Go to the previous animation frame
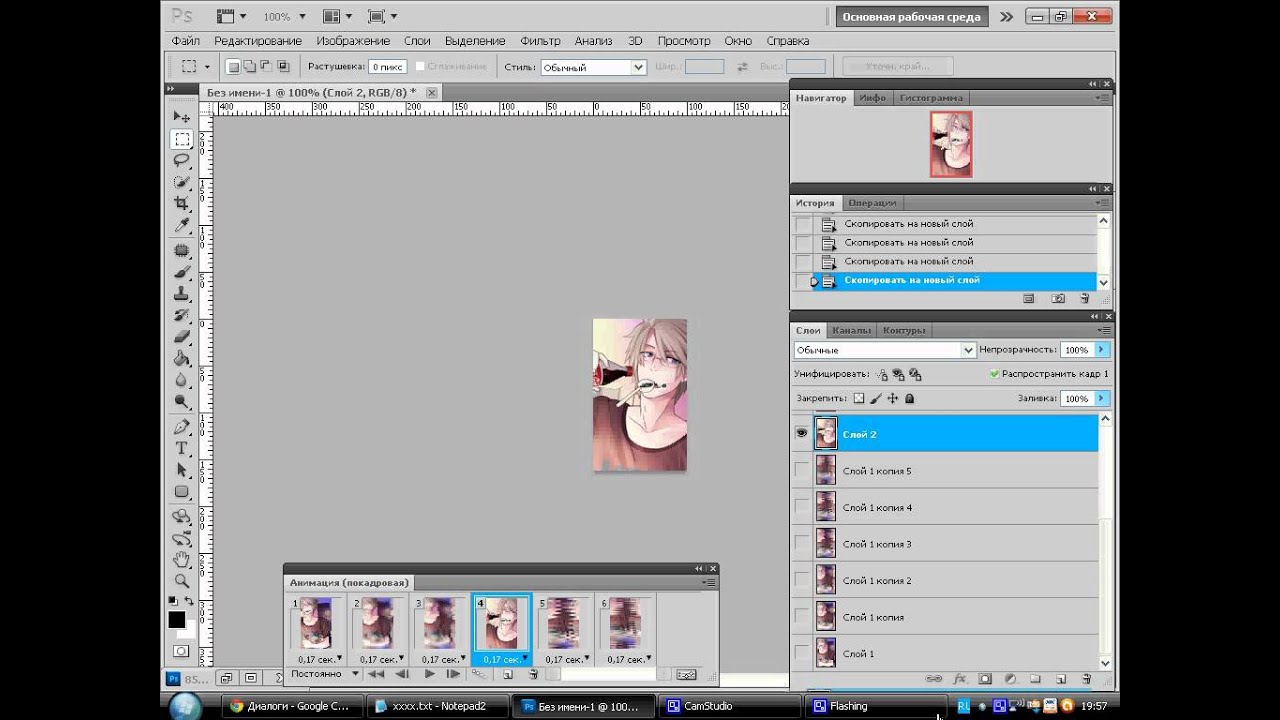Screen dimensions: 1280x720 point(403,675)
